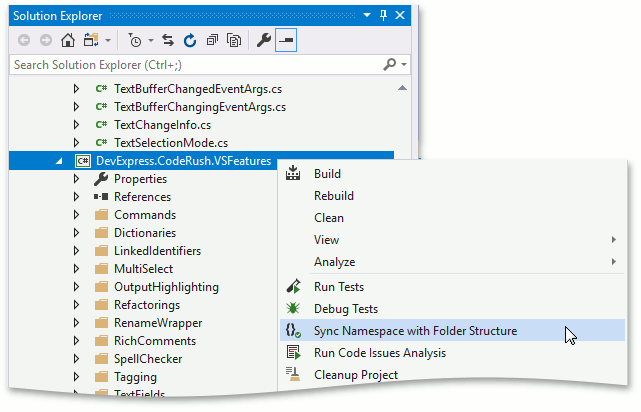
Task: Open the Window Position dropdown in title bar
Action: click(x=367, y=16)
